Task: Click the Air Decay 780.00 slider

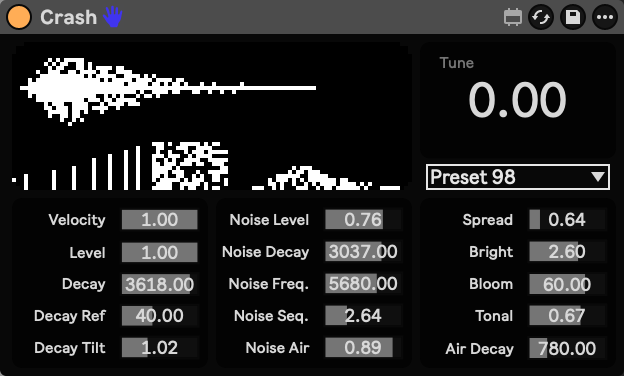Action: pyautogui.click(x=567, y=349)
